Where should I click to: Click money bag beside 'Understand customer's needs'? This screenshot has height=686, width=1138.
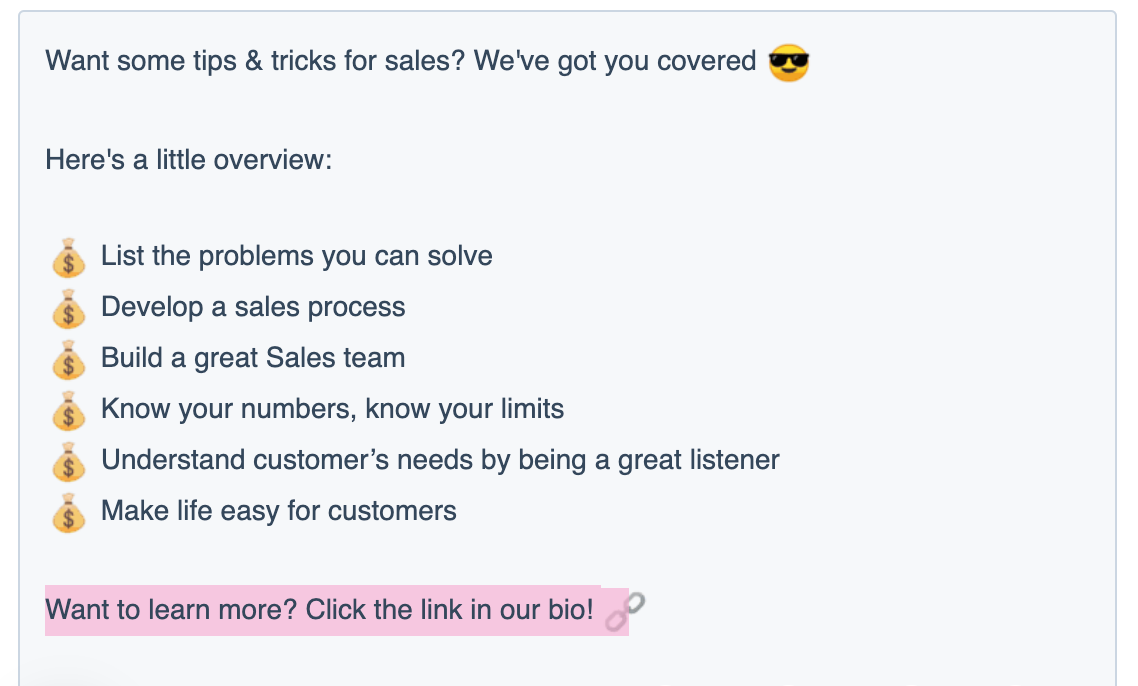69,462
